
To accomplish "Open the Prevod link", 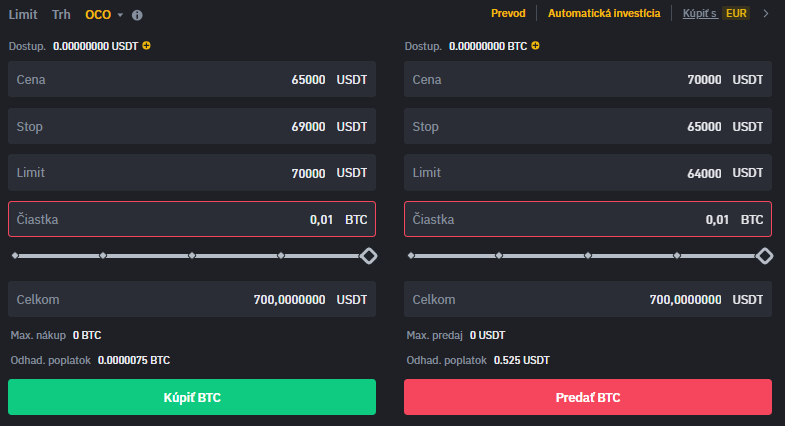I will coord(508,14).
